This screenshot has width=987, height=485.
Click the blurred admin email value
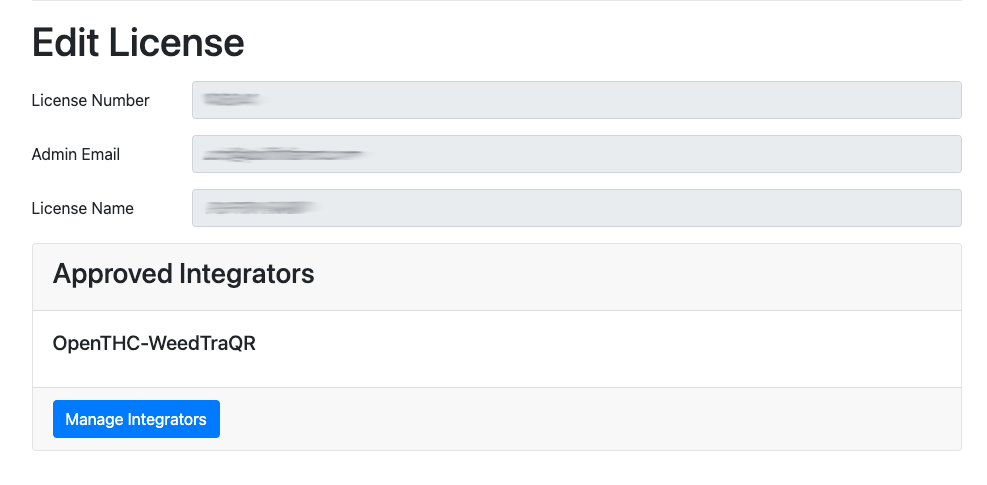[282, 155]
